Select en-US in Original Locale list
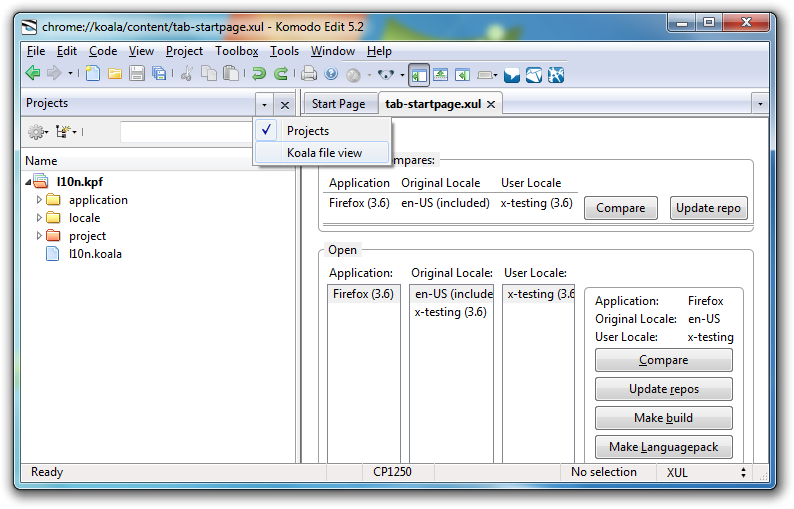The height and width of the screenshot is (509, 794). [452, 294]
